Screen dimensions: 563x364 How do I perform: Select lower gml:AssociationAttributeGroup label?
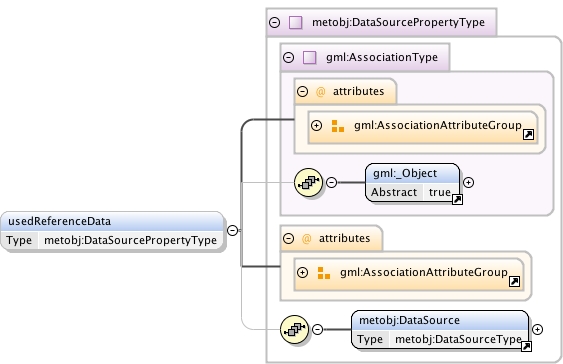click(424, 272)
